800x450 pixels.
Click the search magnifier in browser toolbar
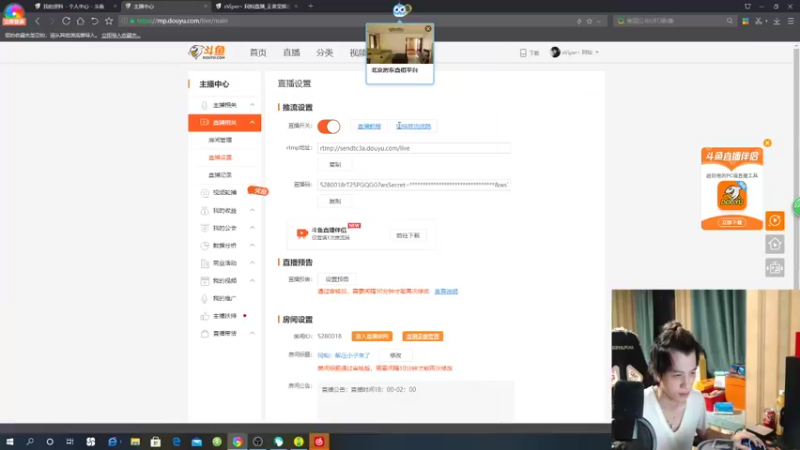(730, 21)
